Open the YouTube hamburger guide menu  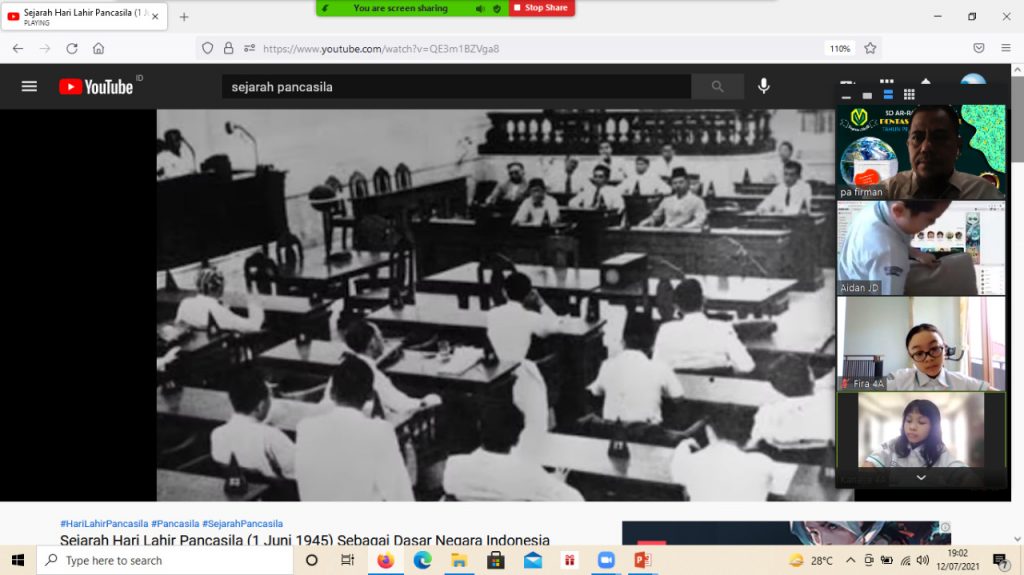(29, 86)
